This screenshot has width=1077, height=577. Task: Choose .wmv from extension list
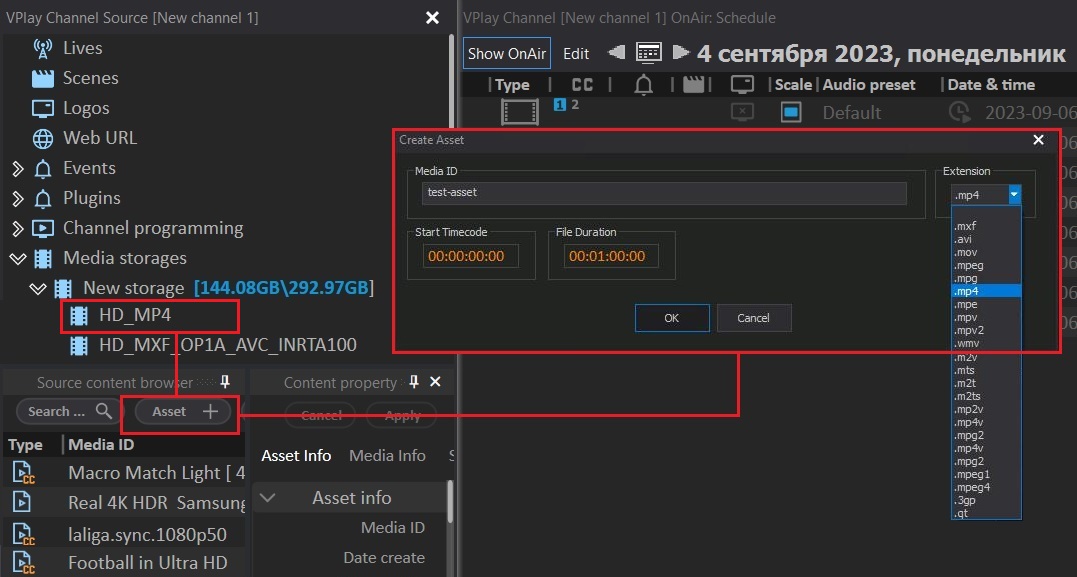pos(966,343)
